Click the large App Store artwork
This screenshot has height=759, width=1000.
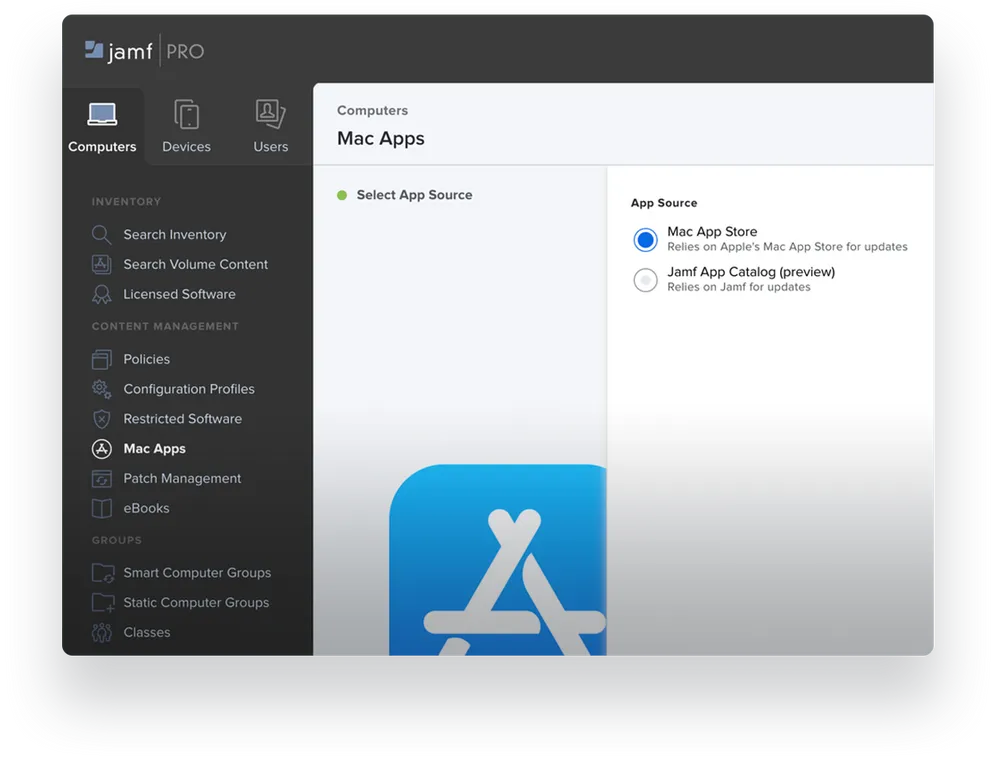(498, 560)
